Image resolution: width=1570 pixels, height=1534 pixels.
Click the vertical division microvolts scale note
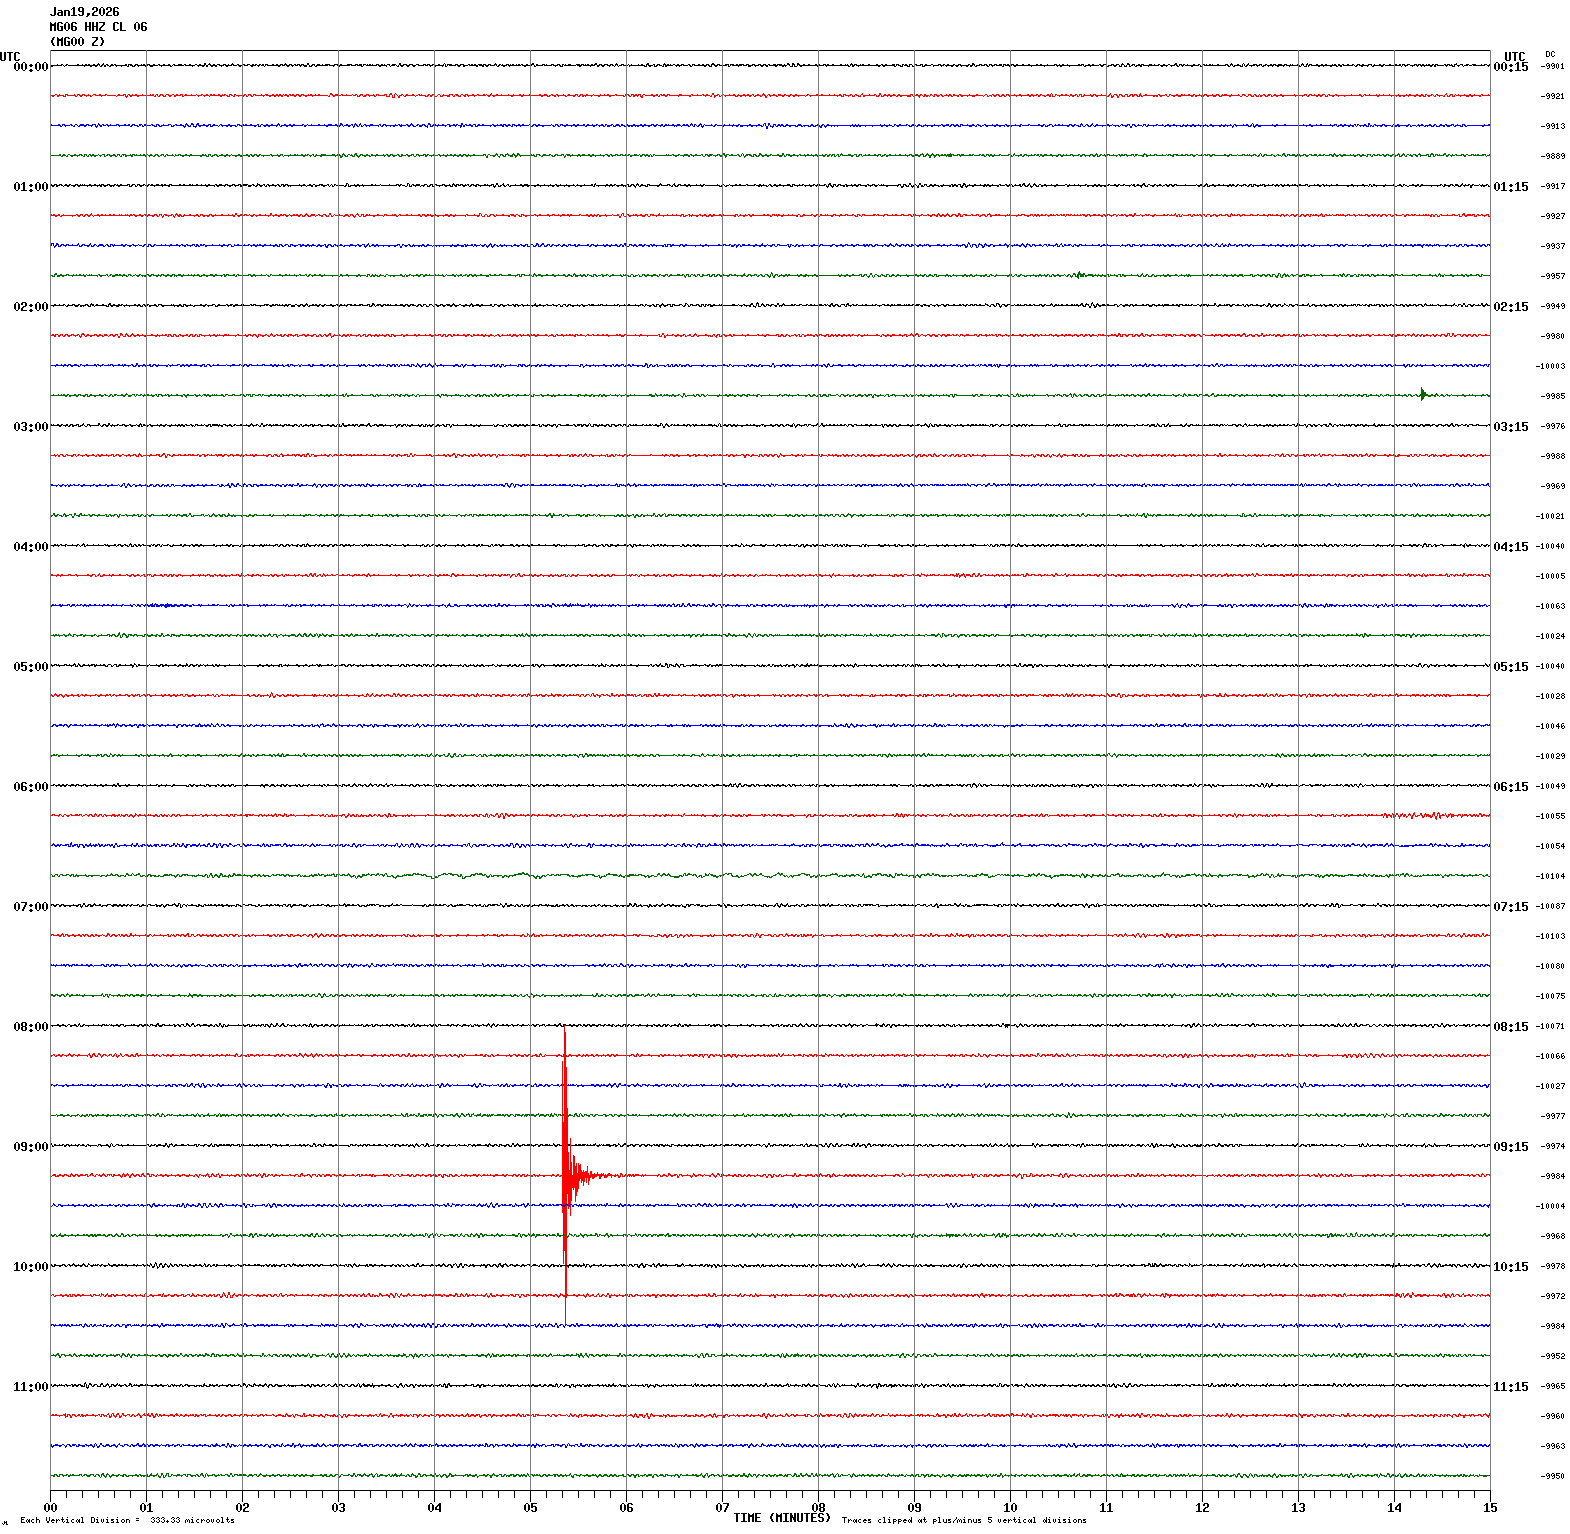click(x=127, y=1520)
